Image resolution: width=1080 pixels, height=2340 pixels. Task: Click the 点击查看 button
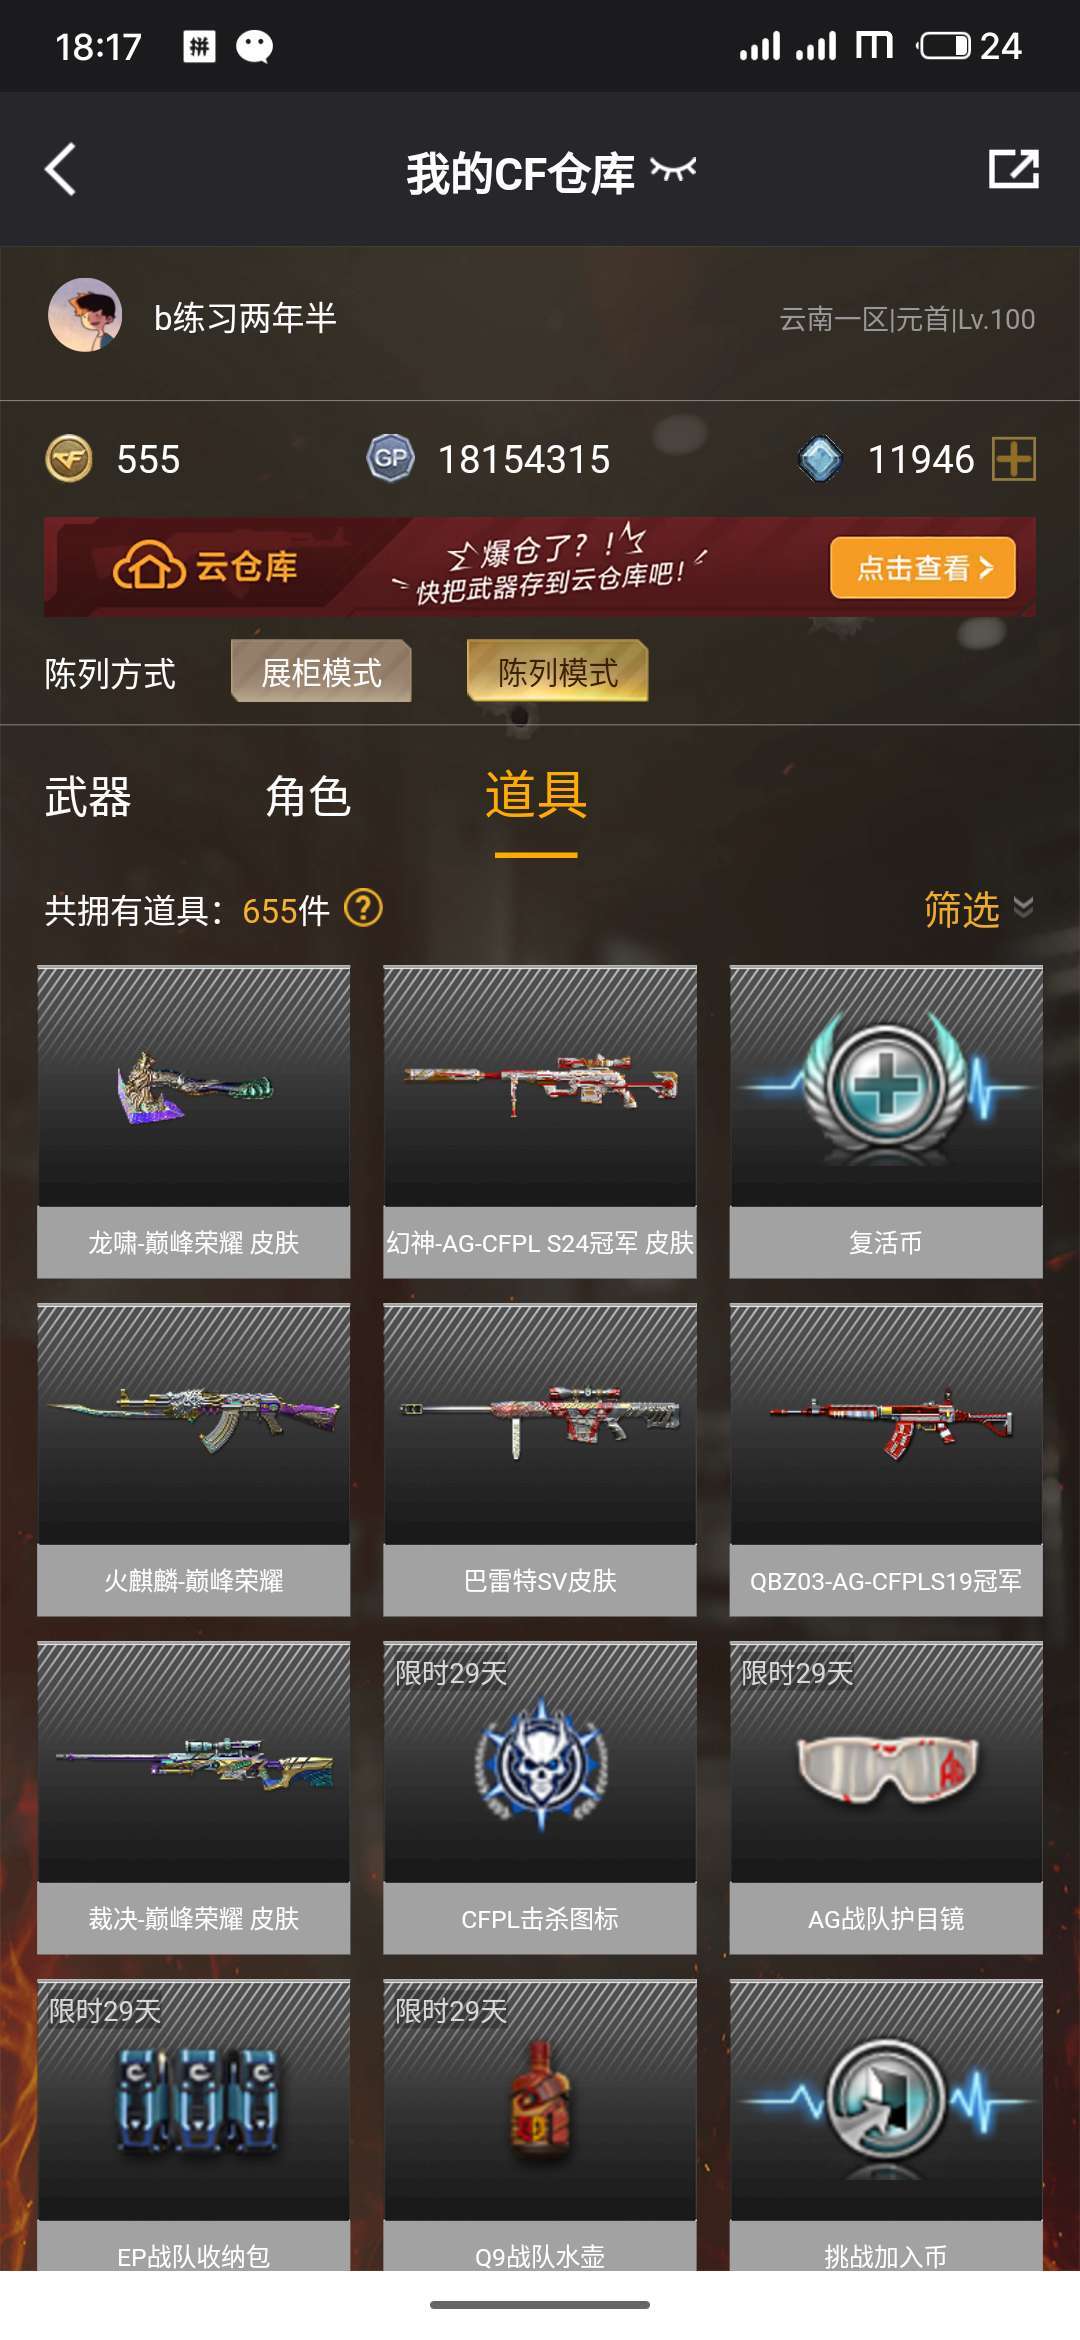923,567
